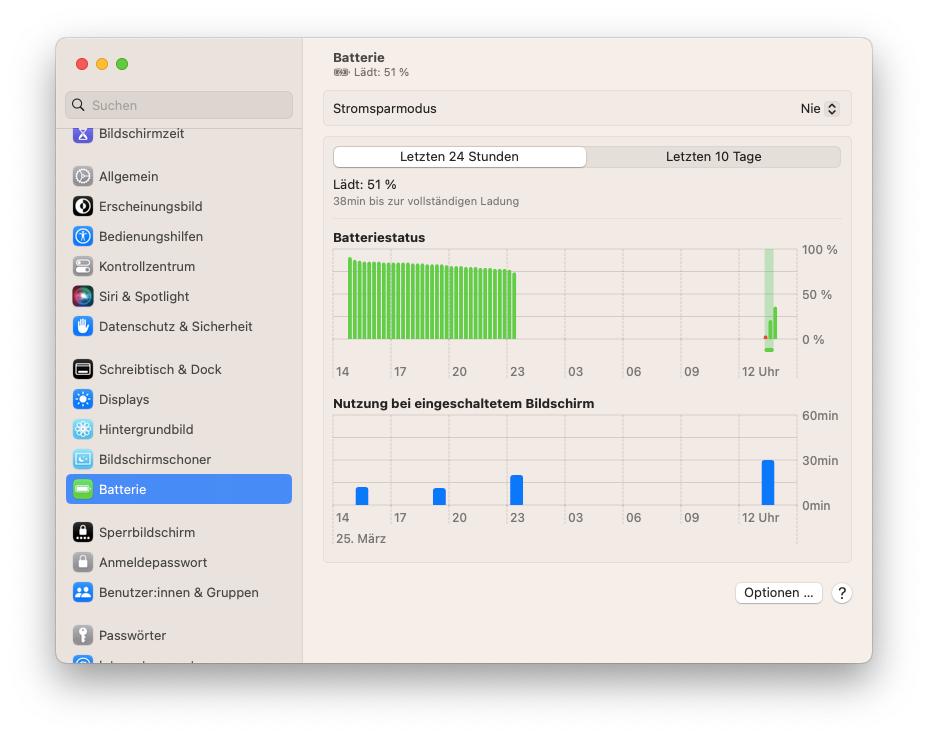Click the question mark help button
The image size is (928, 737).
pyautogui.click(x=842, y=593)
